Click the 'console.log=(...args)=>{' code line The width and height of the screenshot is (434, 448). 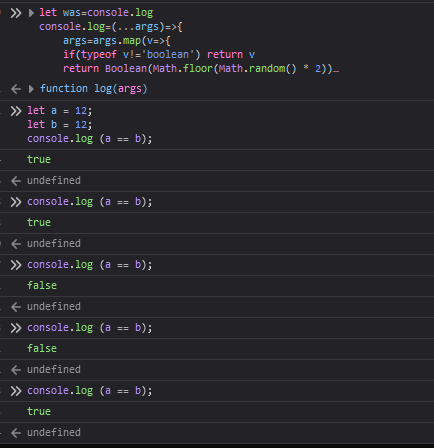(111, 27)
